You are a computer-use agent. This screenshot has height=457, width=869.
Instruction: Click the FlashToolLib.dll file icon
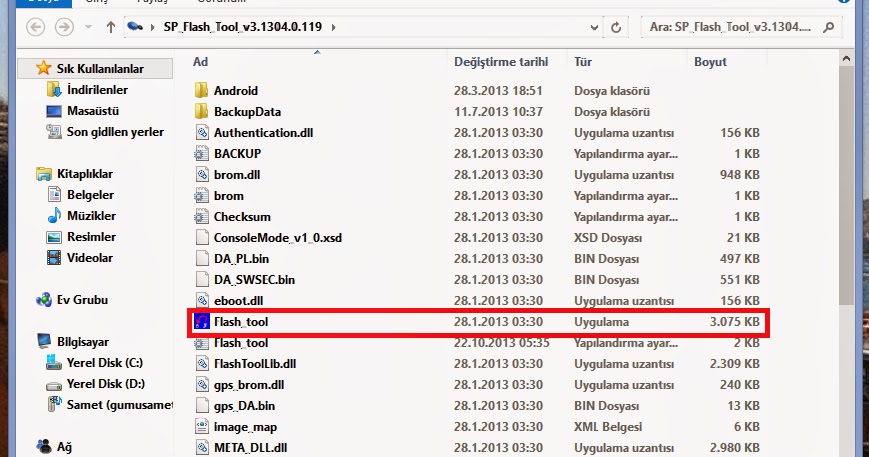[202, 363]
